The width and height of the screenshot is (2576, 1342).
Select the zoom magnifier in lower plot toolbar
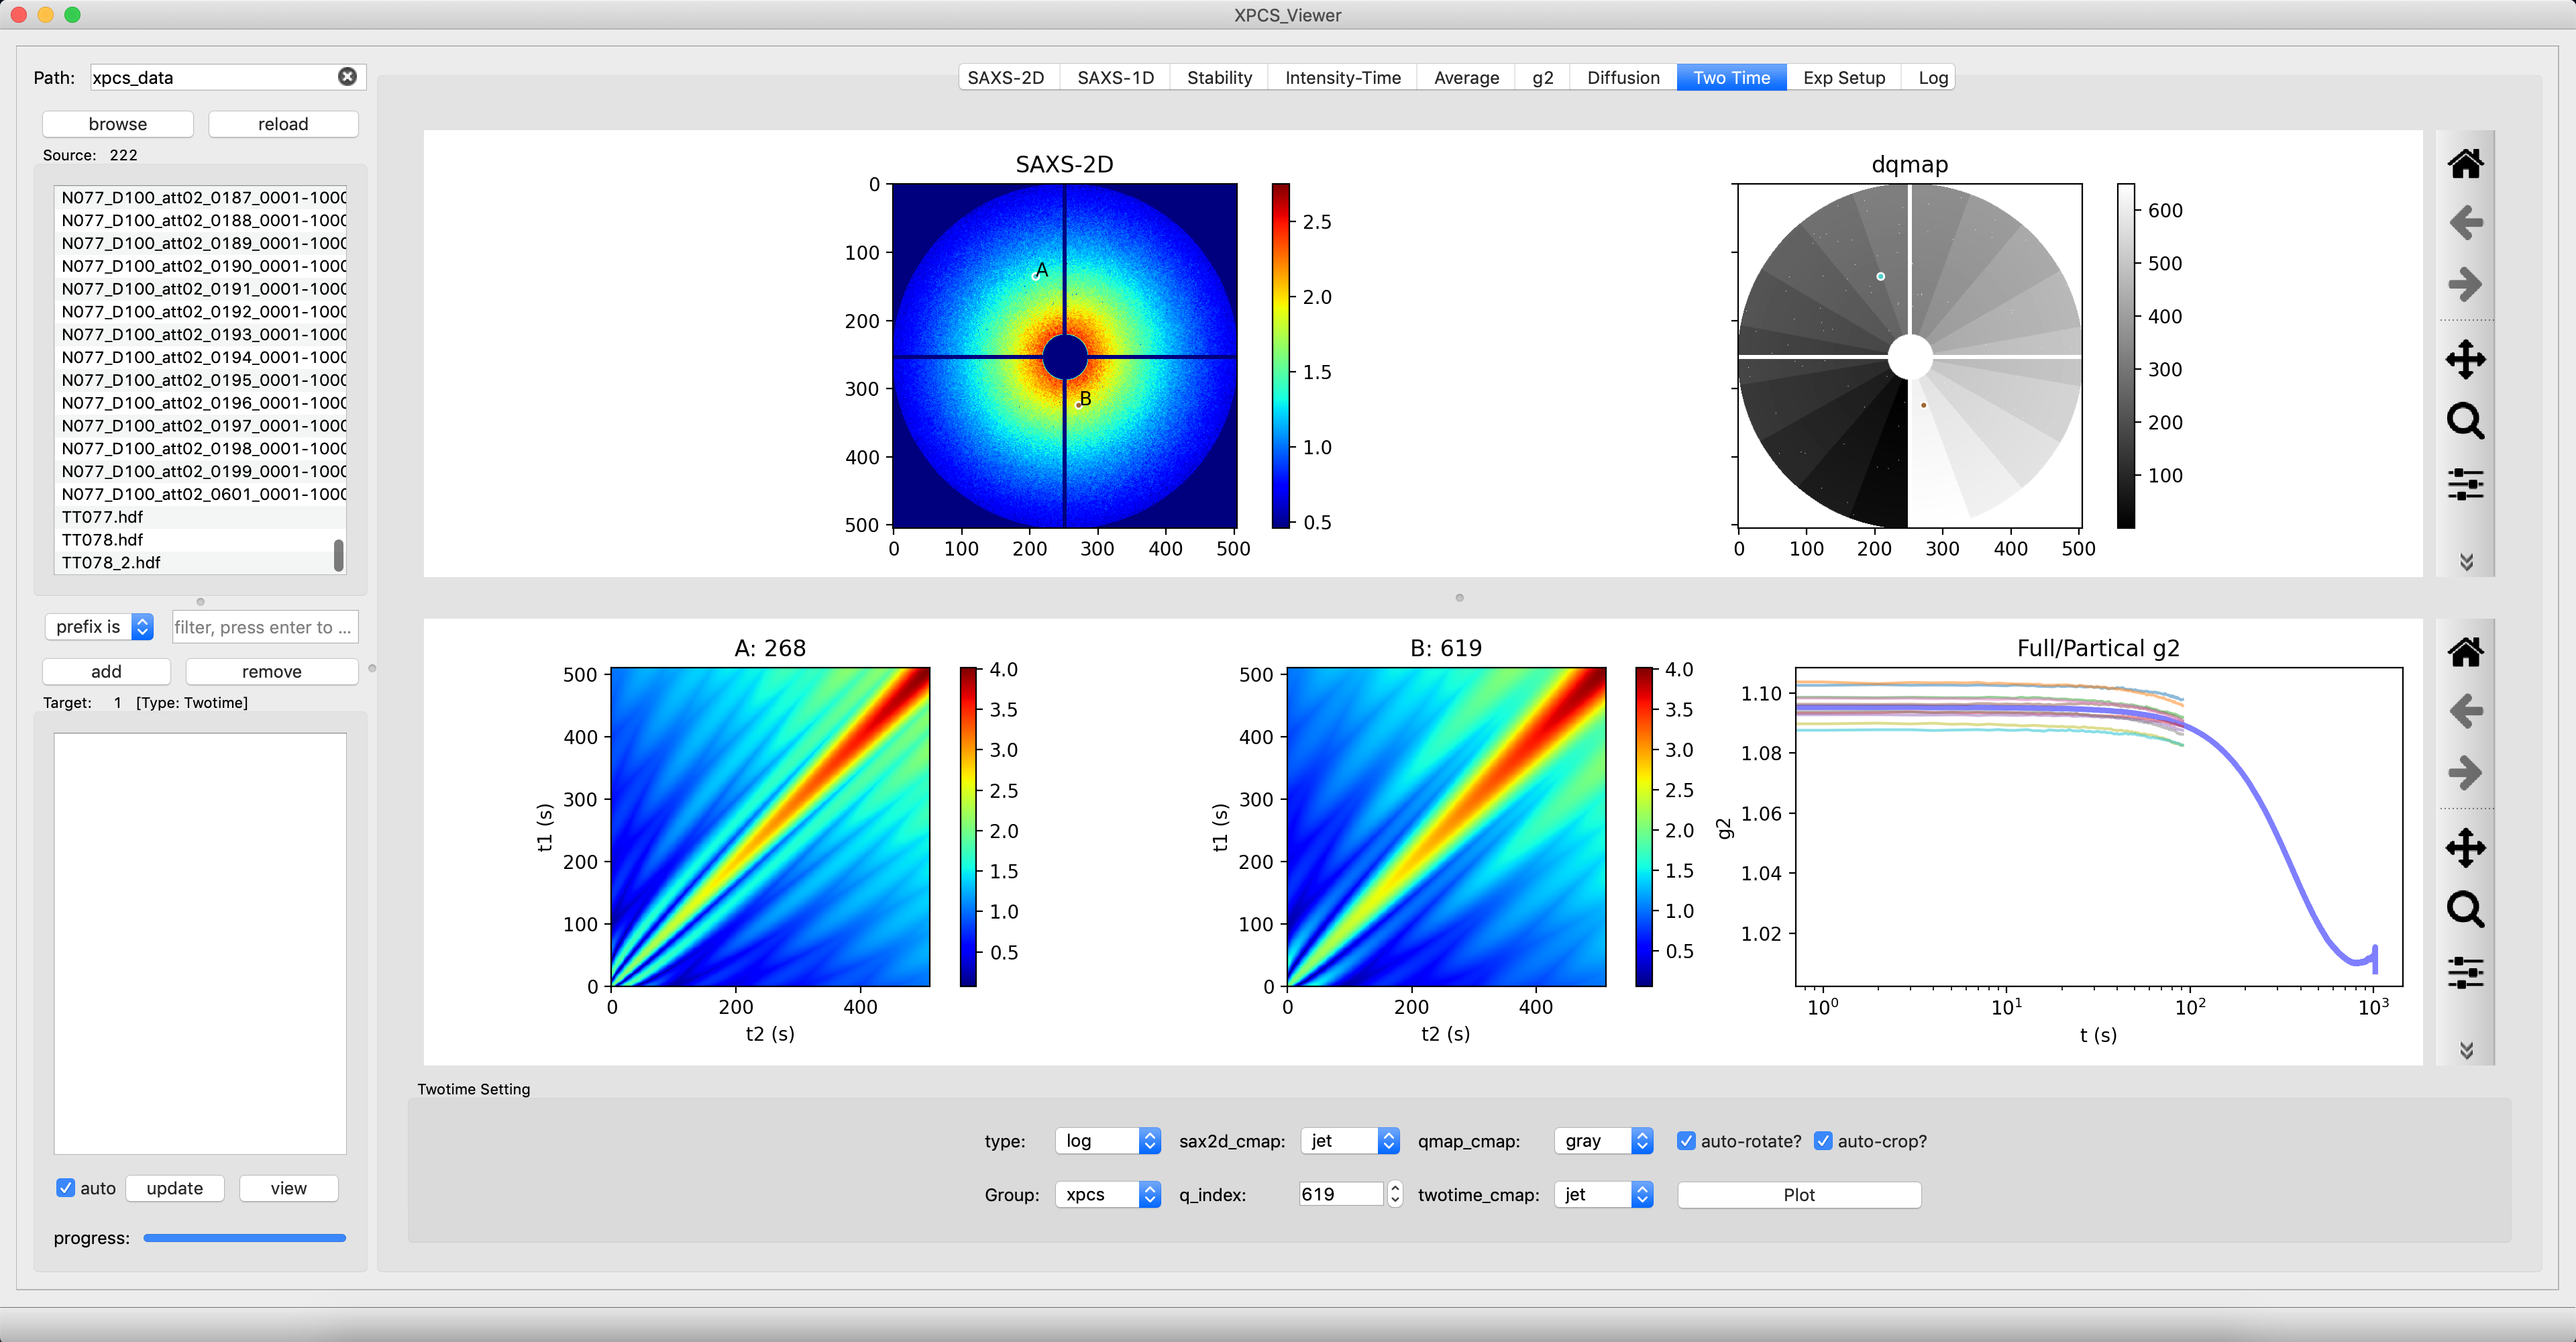(2465, 909)
